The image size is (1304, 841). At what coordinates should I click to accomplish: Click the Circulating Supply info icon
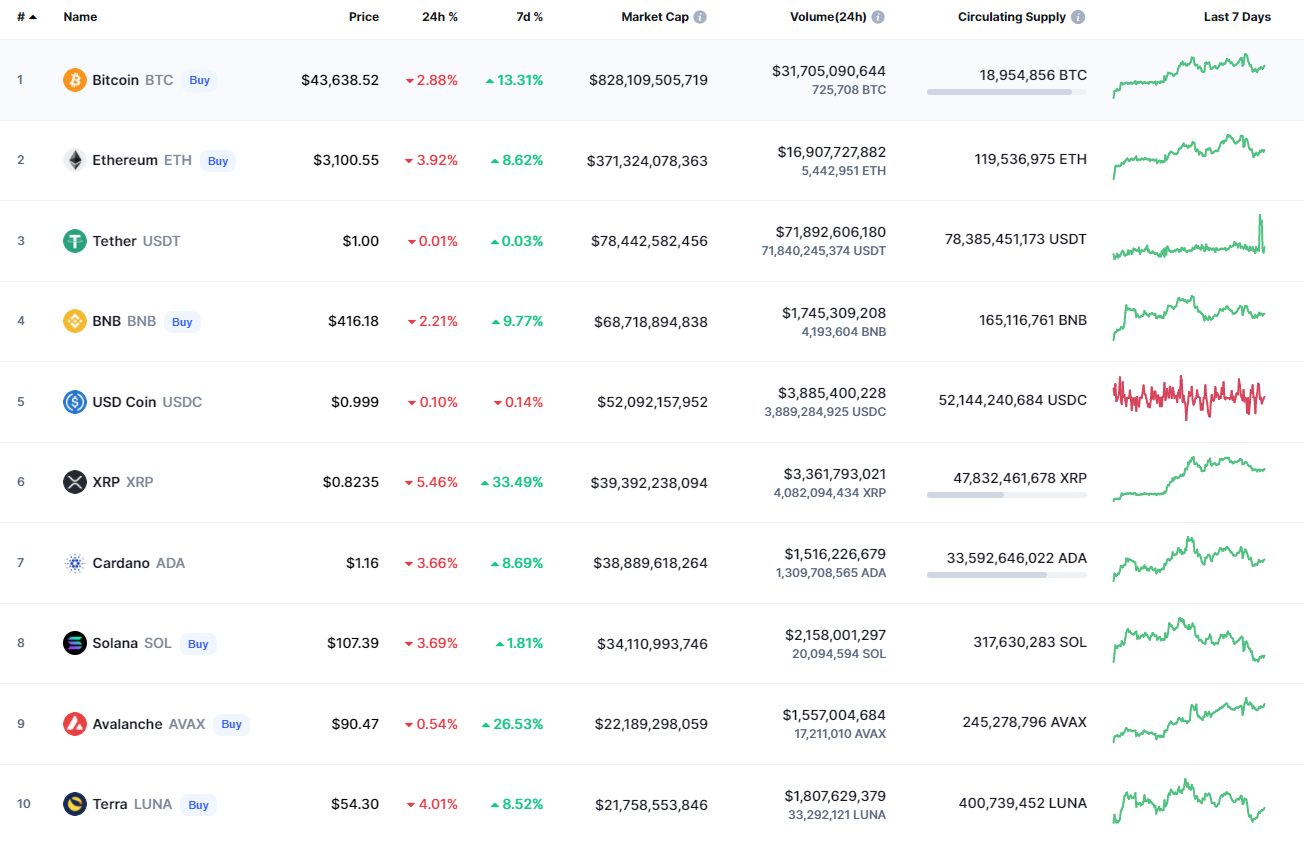[1077, 17]
